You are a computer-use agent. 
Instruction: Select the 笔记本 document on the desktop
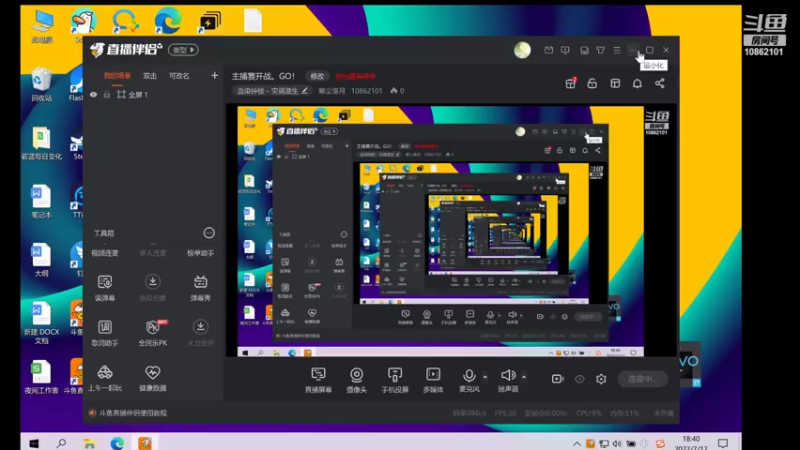click(41, 202)
